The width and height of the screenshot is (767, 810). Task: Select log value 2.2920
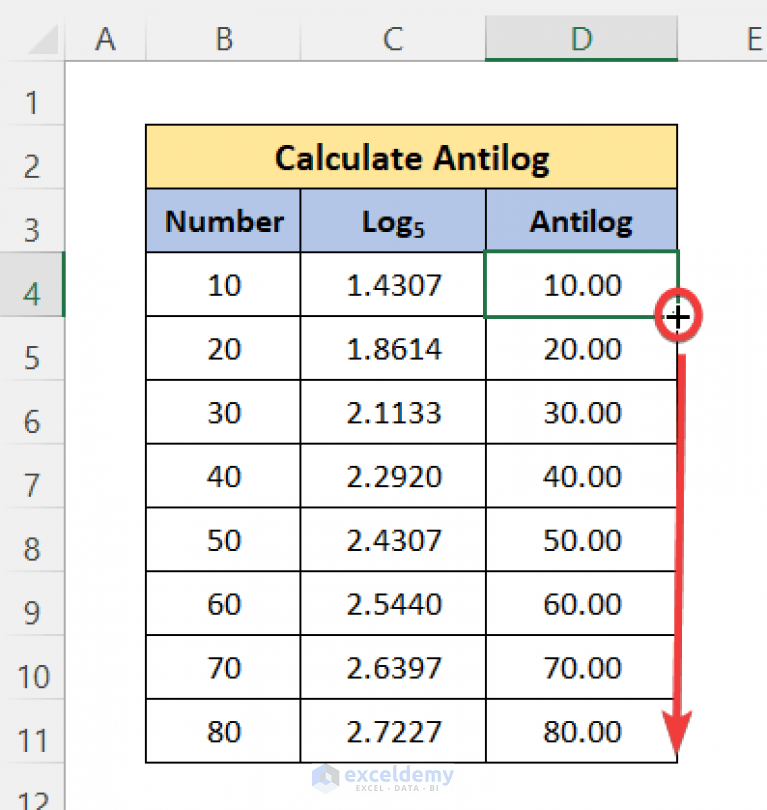(393, 476)
